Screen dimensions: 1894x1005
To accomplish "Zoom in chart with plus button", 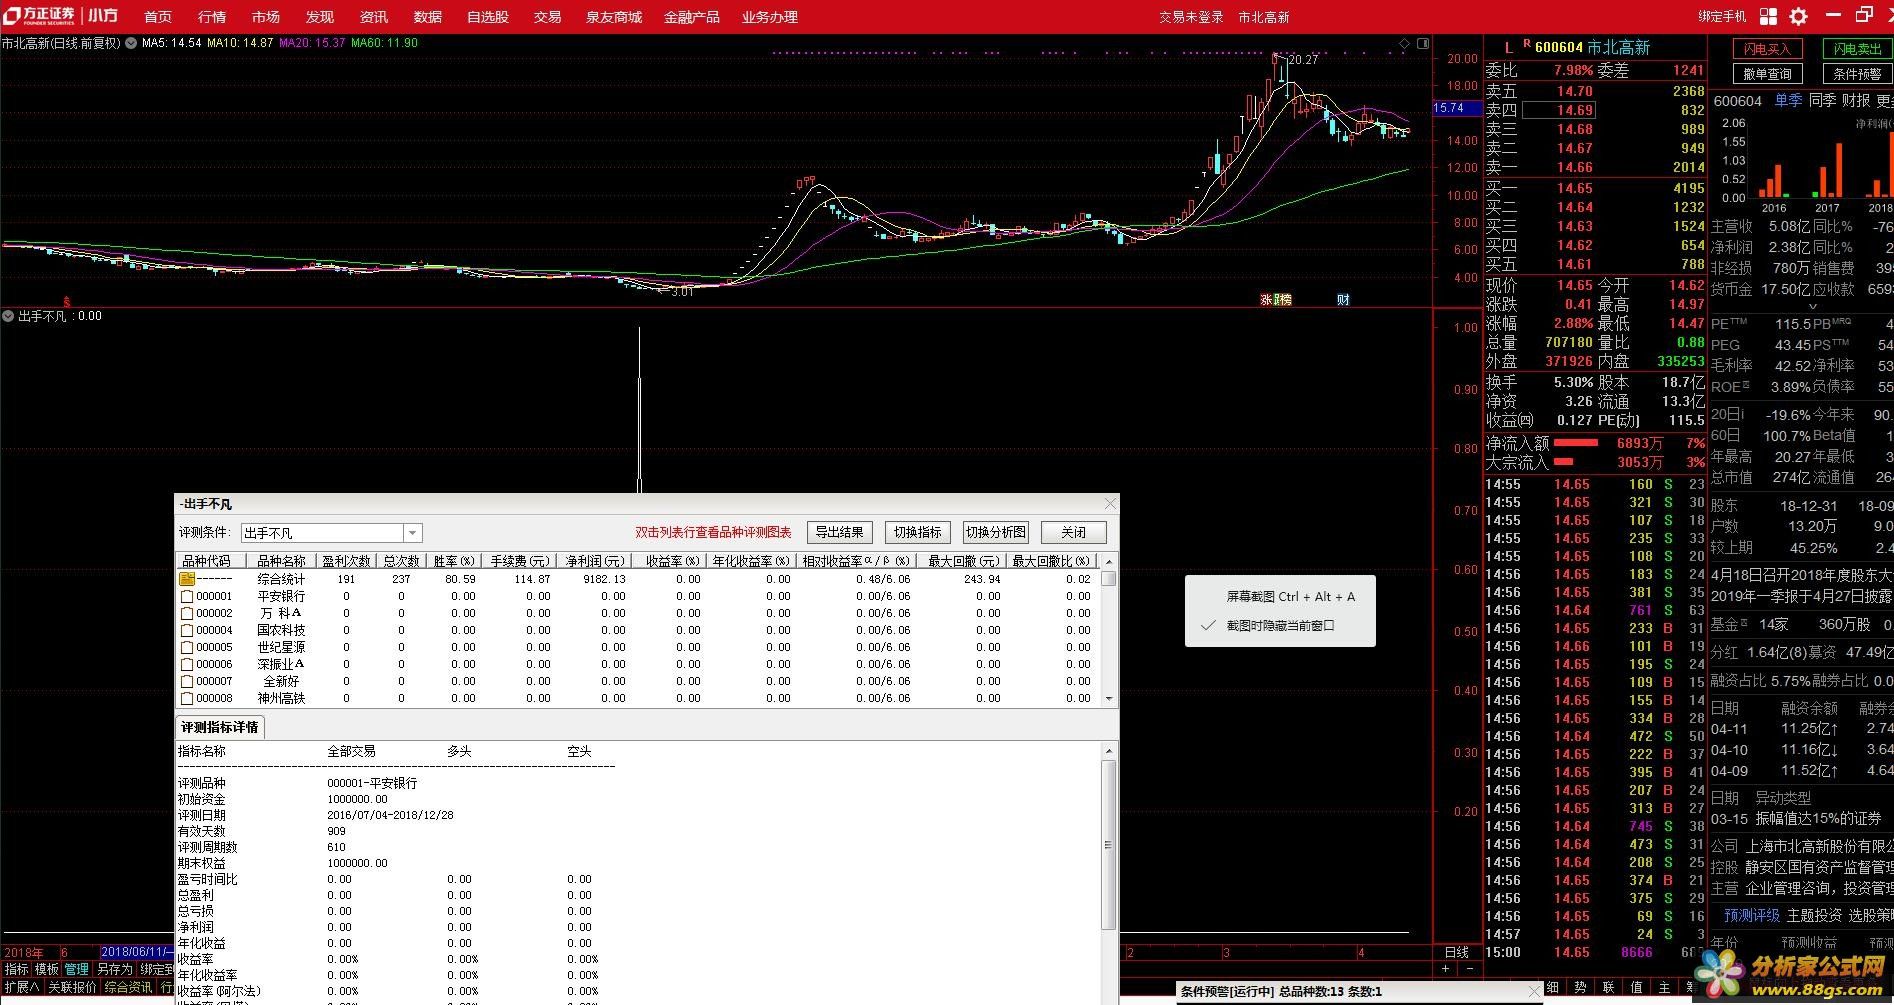I will [x=1445, y=969].
